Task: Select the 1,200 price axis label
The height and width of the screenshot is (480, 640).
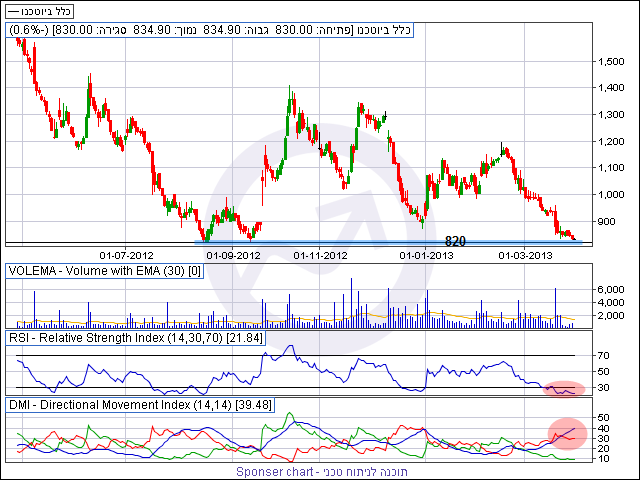Action: tap(611, 142)
